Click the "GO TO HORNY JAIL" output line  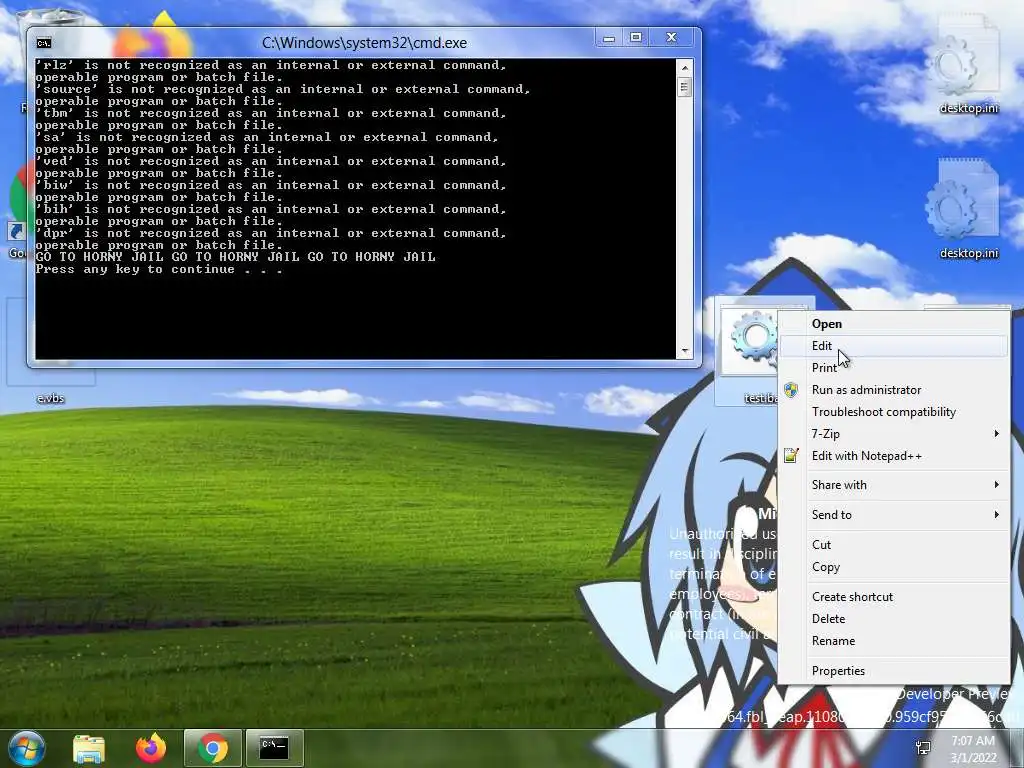tap(235, 257)
